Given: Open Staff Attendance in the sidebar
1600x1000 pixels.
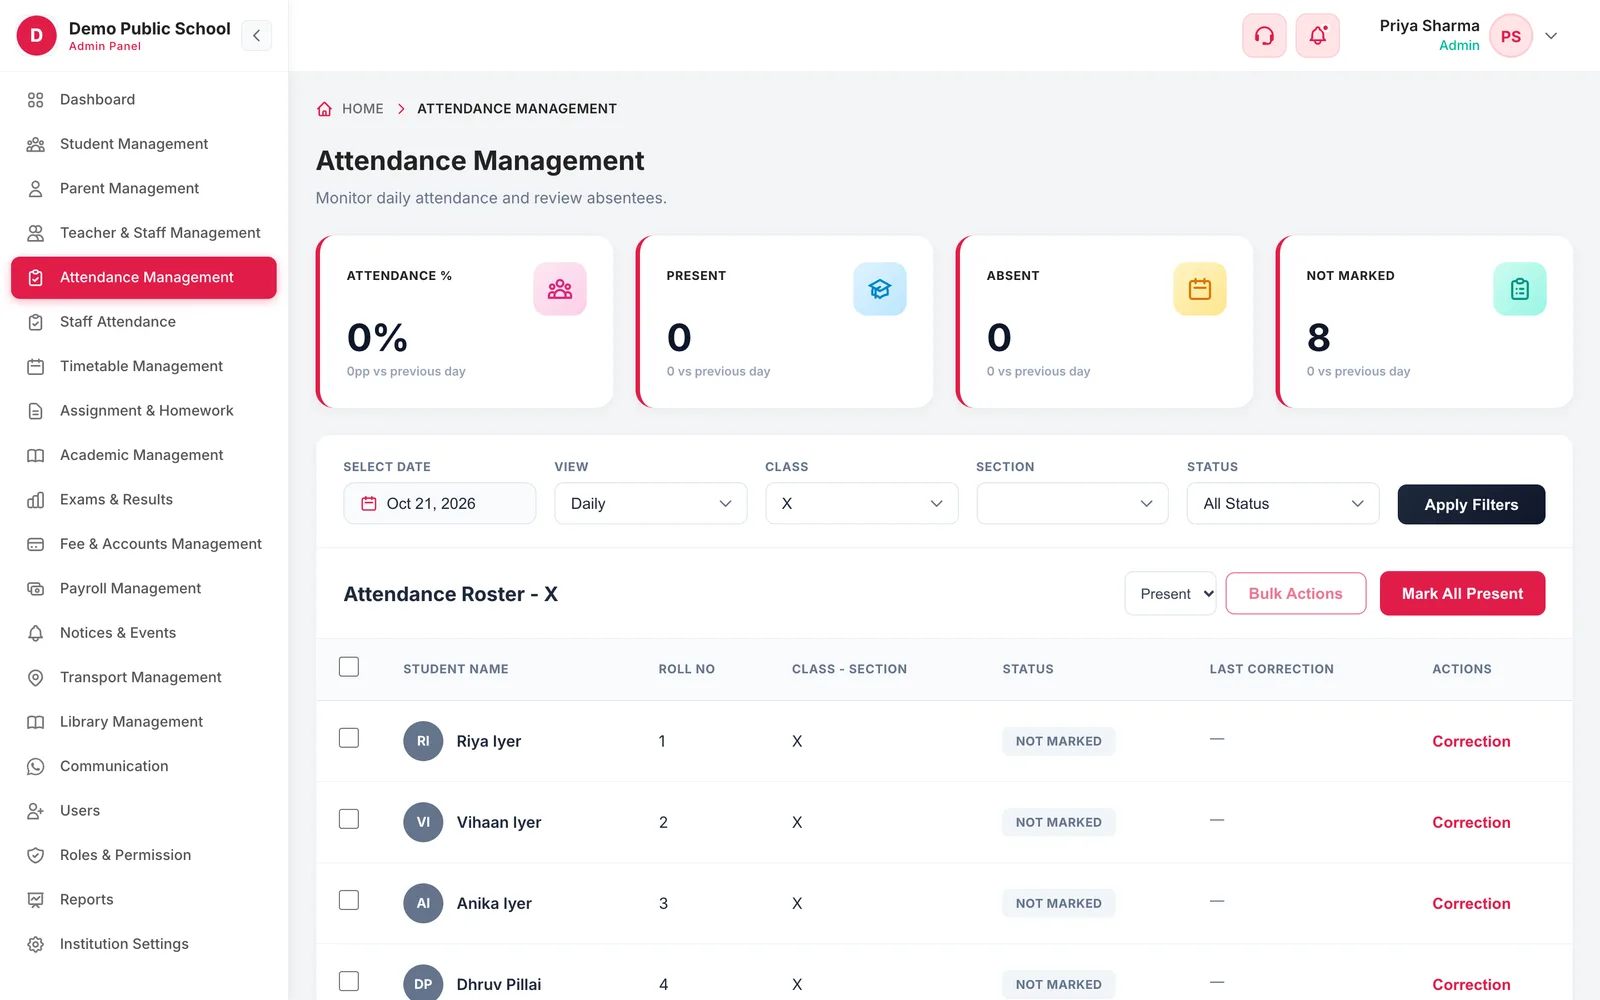Looking at the screenshot, I should [x=144, y=322].
